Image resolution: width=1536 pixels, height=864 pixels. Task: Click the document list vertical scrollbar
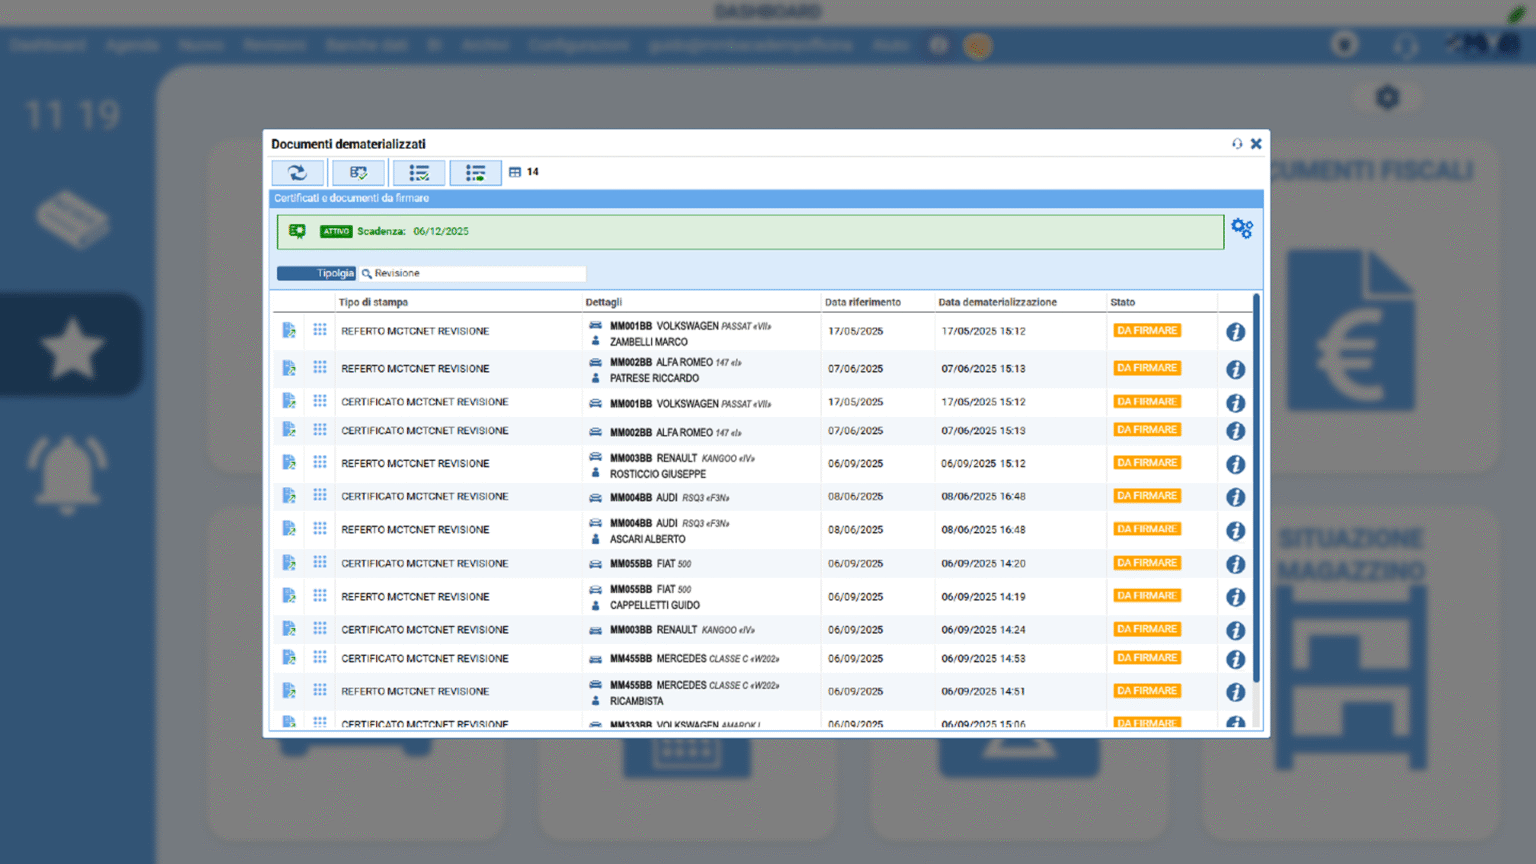[1256, 490]
